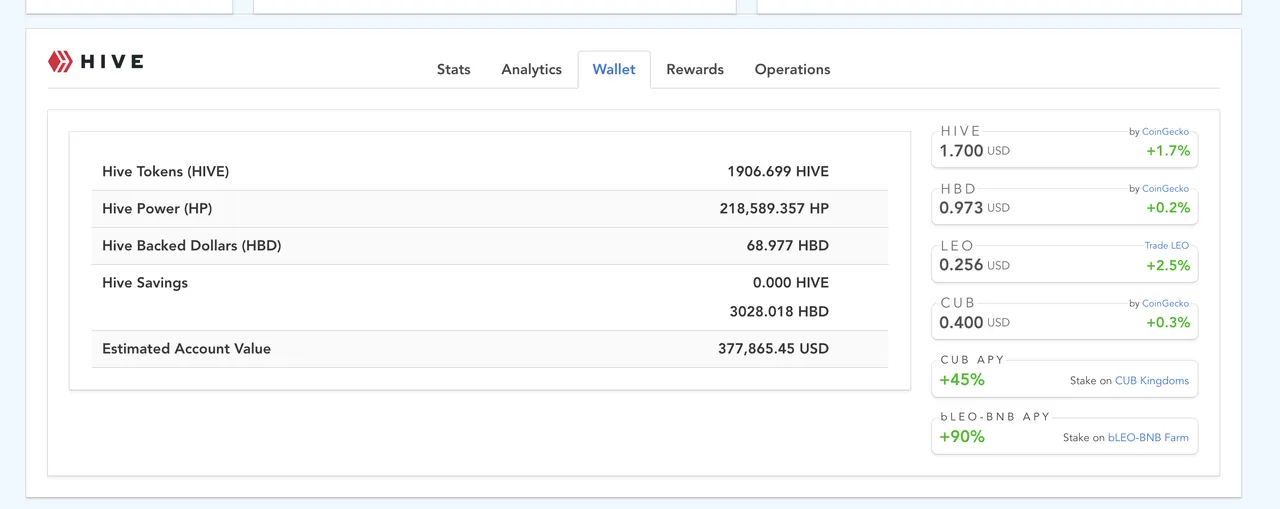Open the Operations tab
1280x509 pixels.
coord(792,69)
